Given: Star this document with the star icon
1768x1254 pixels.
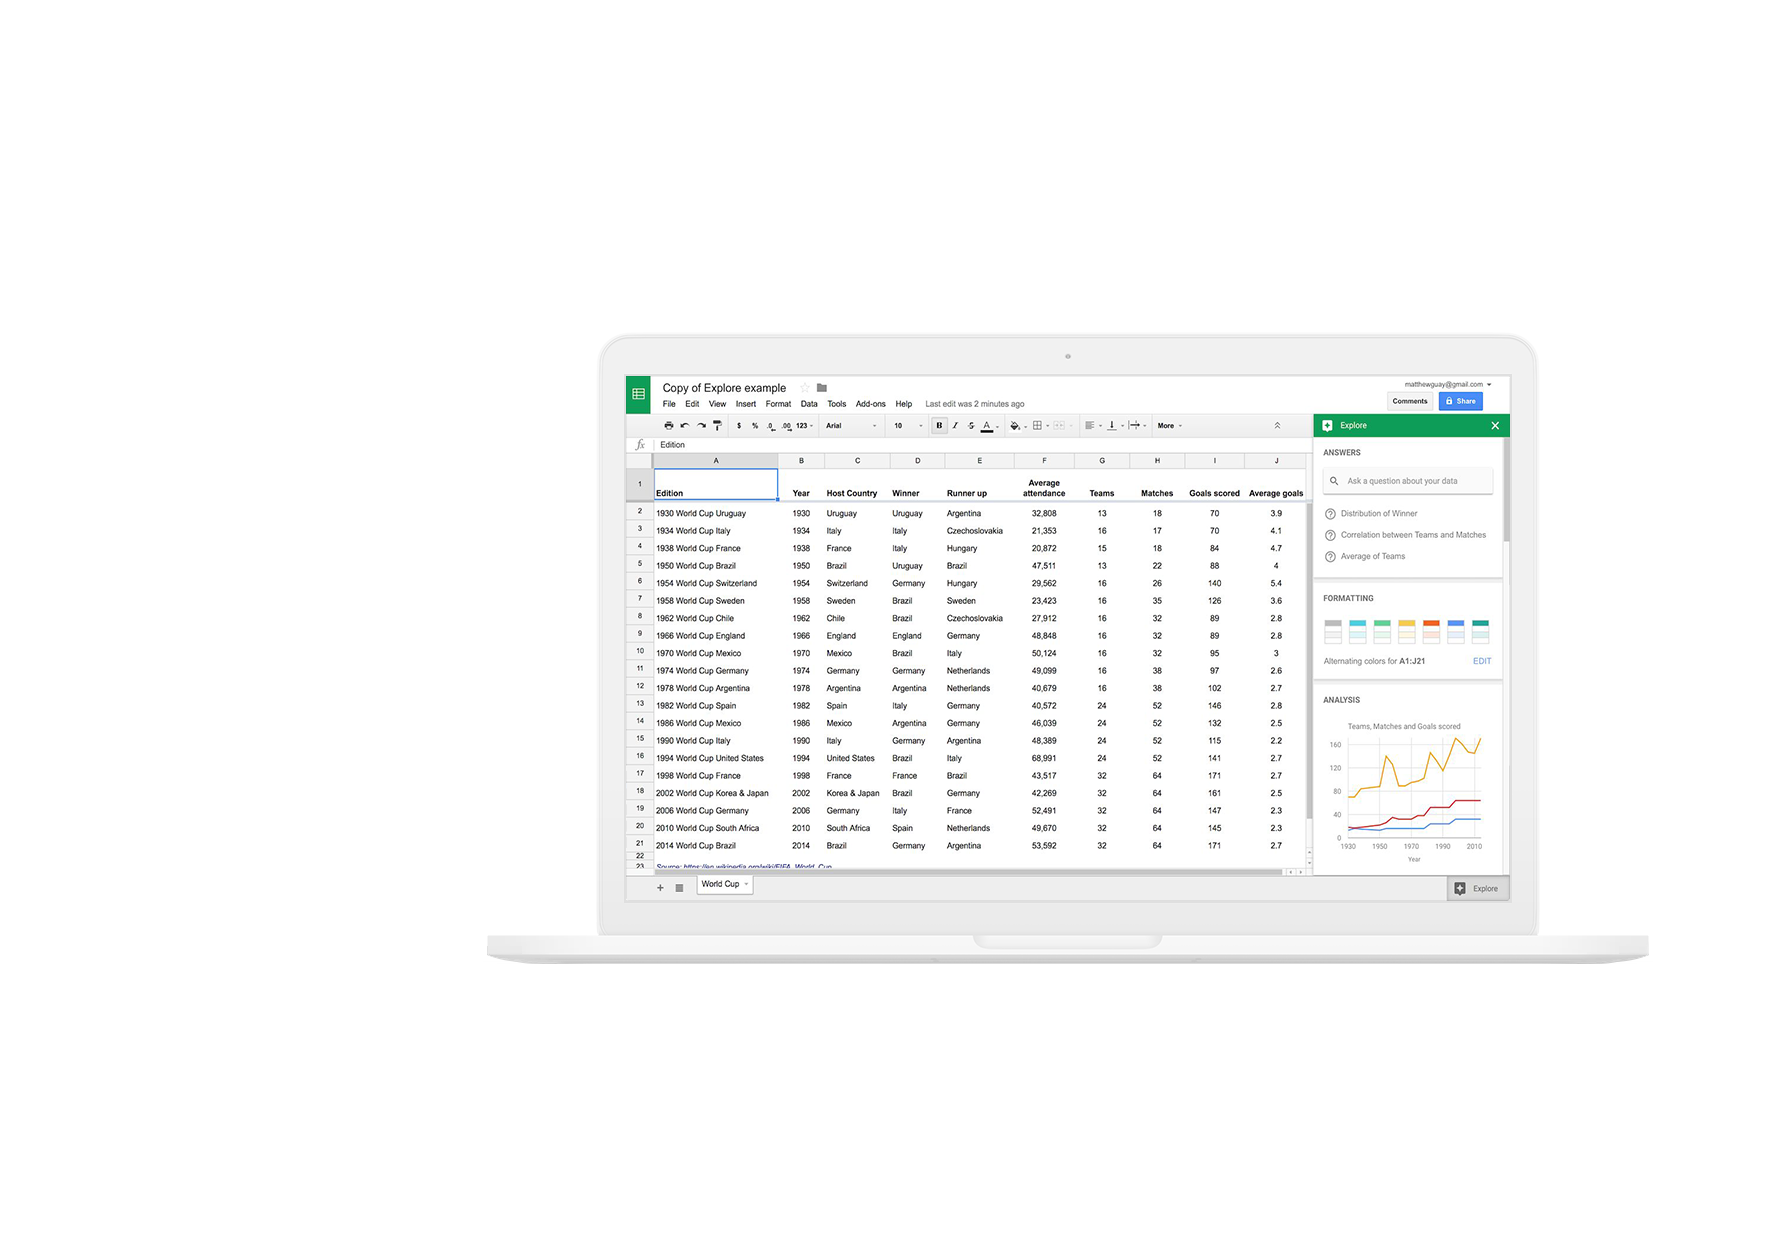Looking at the screenshot, I should coord(804,388).
